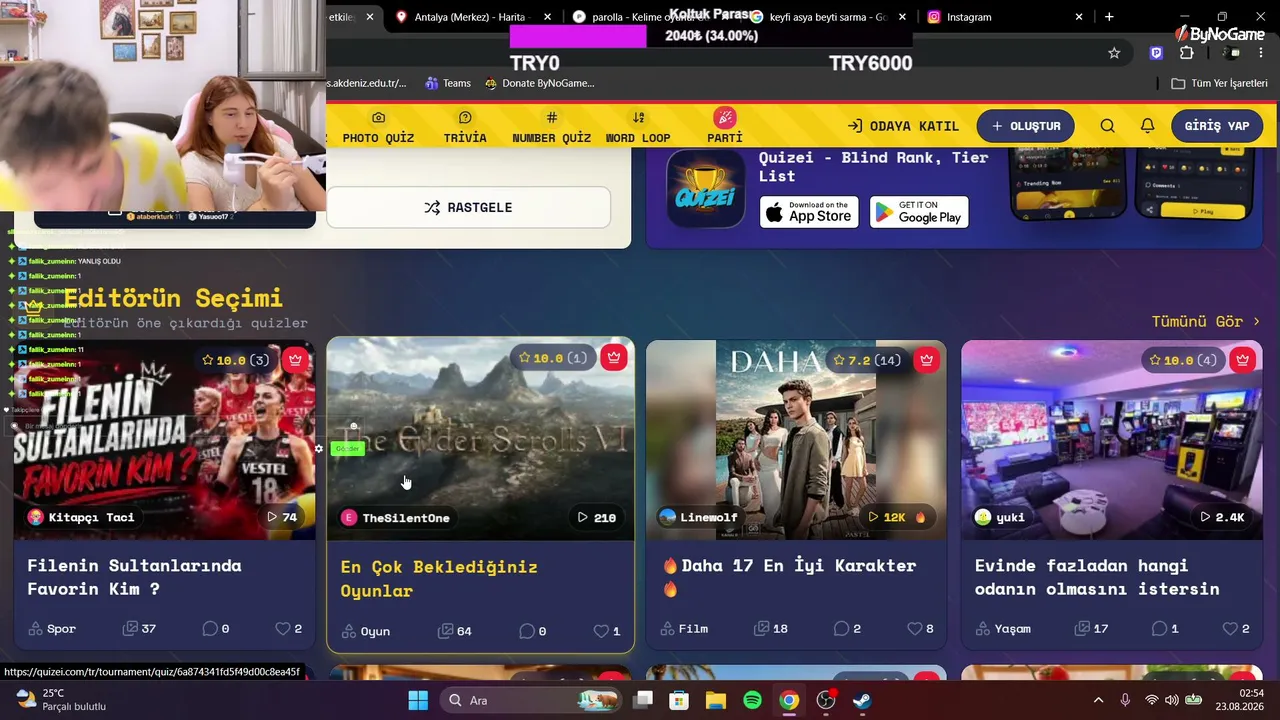
Task: Open the Daha 17 quiz thumbnail
Action: click(796, 440)
